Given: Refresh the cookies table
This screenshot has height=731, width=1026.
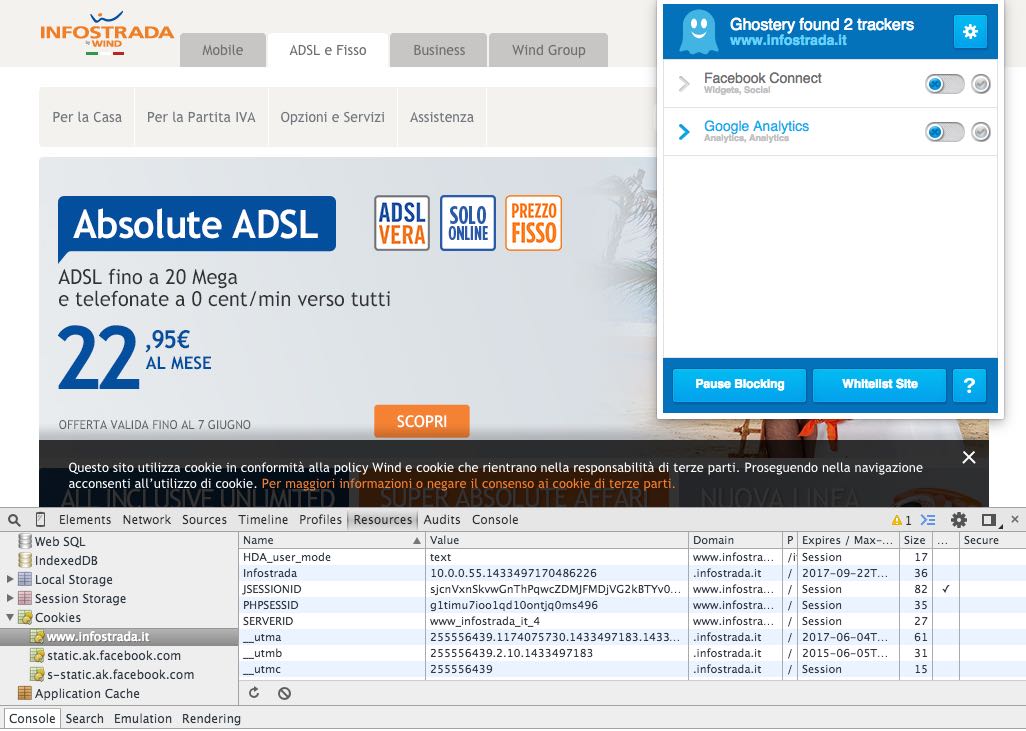Looking at the screenshot, I should tap(254, 692).
